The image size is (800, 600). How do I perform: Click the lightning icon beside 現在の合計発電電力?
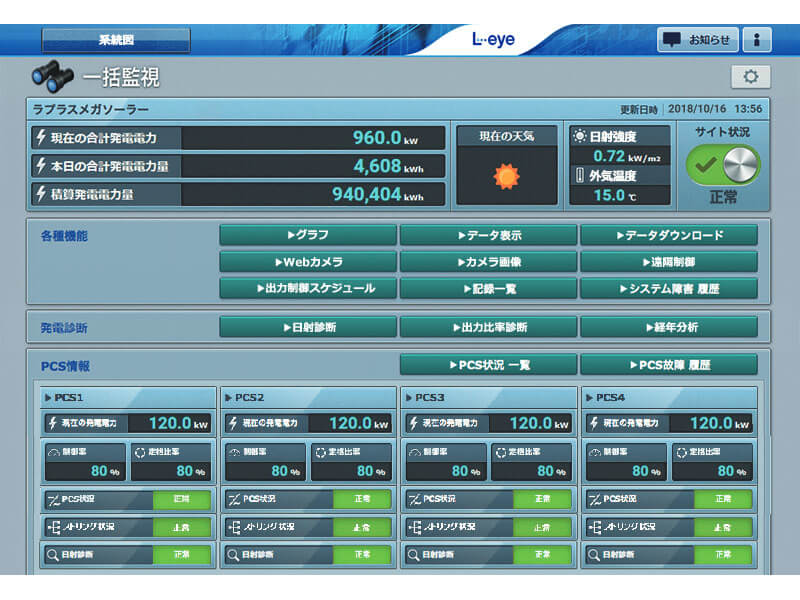click(x=41, y=138)
